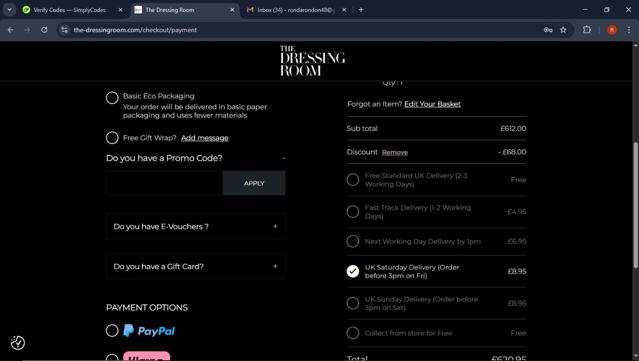This screenshot has height=361, width=639.
Task: Click the address bar URL
Action: [135, 30]
